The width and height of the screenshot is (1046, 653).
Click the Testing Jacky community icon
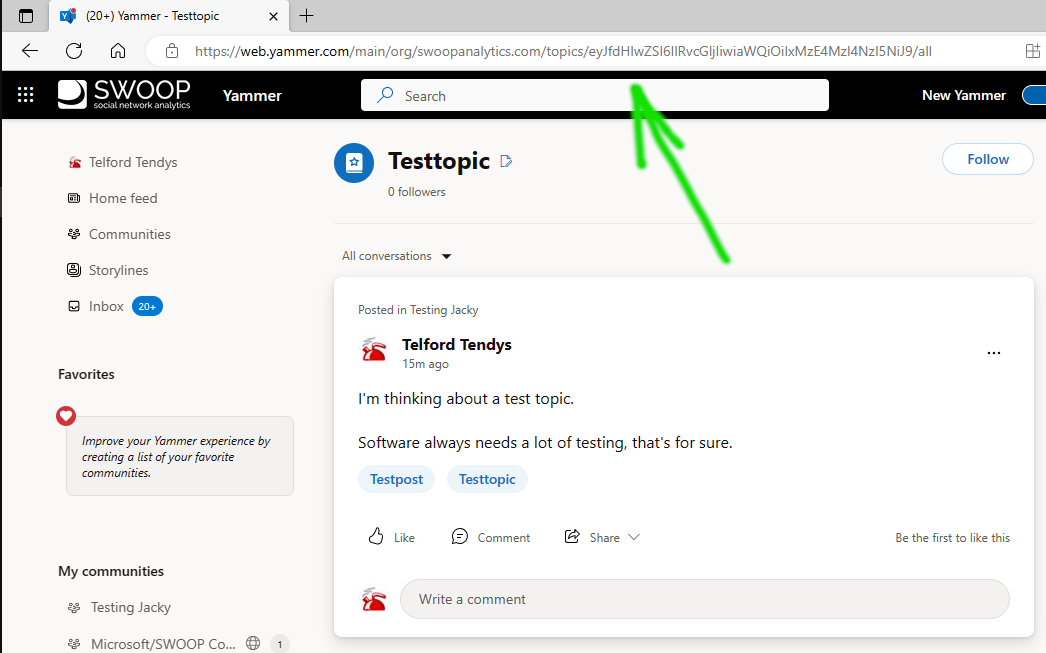pos(74,608)
